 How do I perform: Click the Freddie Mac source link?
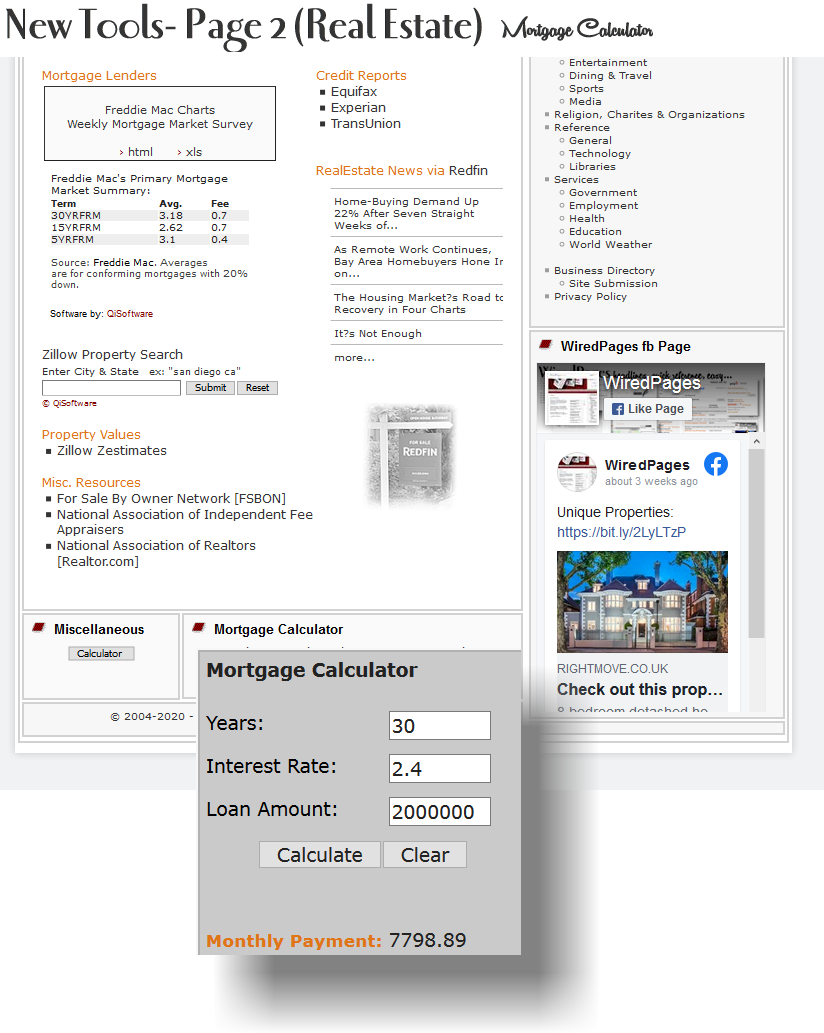coord(125,262)
